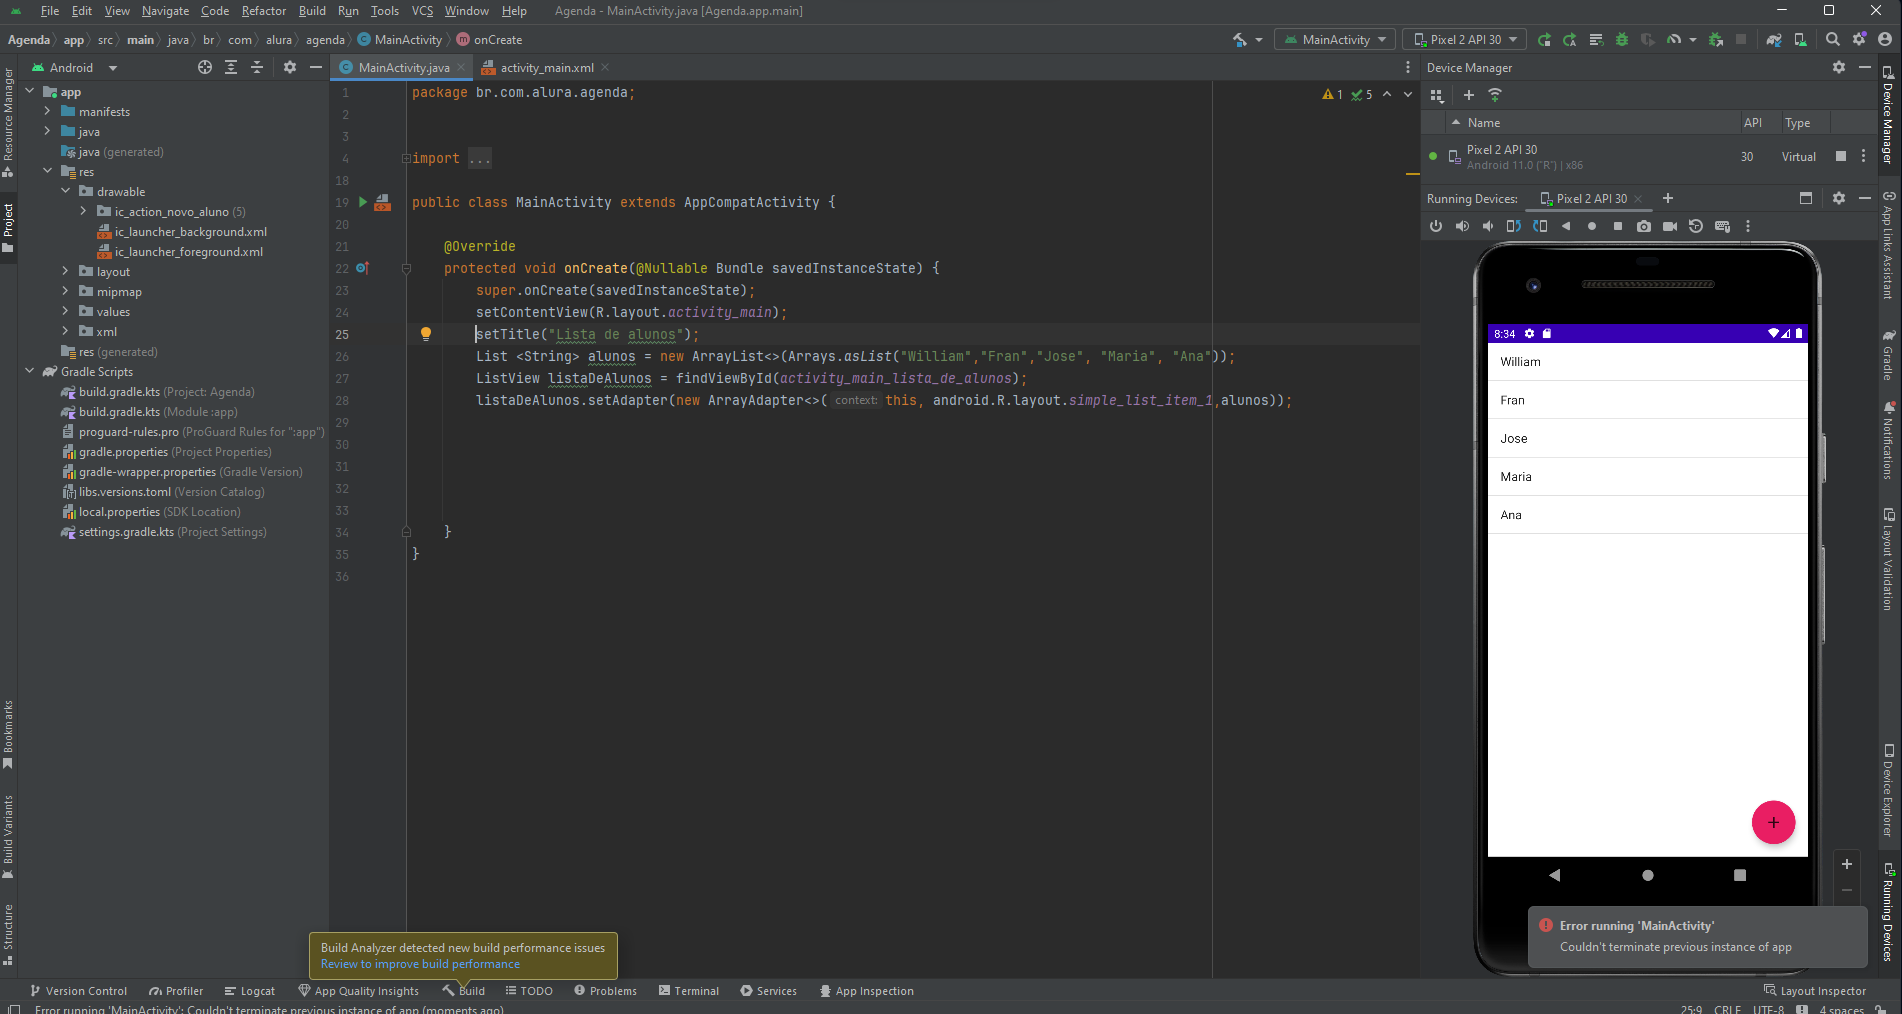
Task: Open Pixel 2 API 30 device dropdown
Action: 1465,40
